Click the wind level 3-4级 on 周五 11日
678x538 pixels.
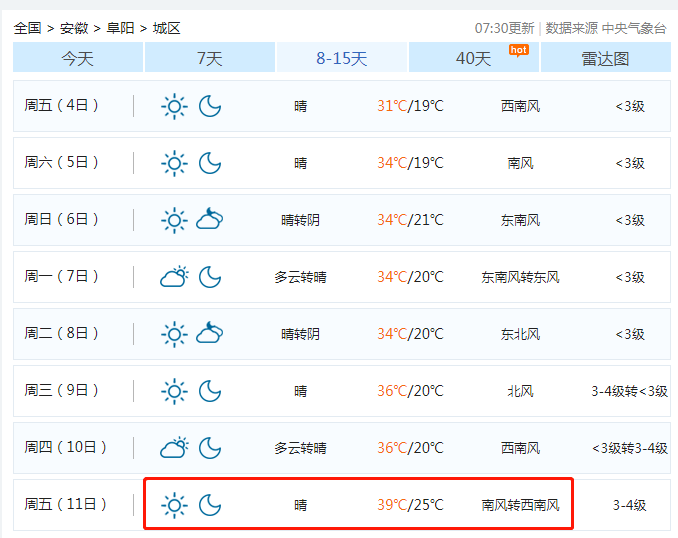pyautogui.click(x=630, y=505)
